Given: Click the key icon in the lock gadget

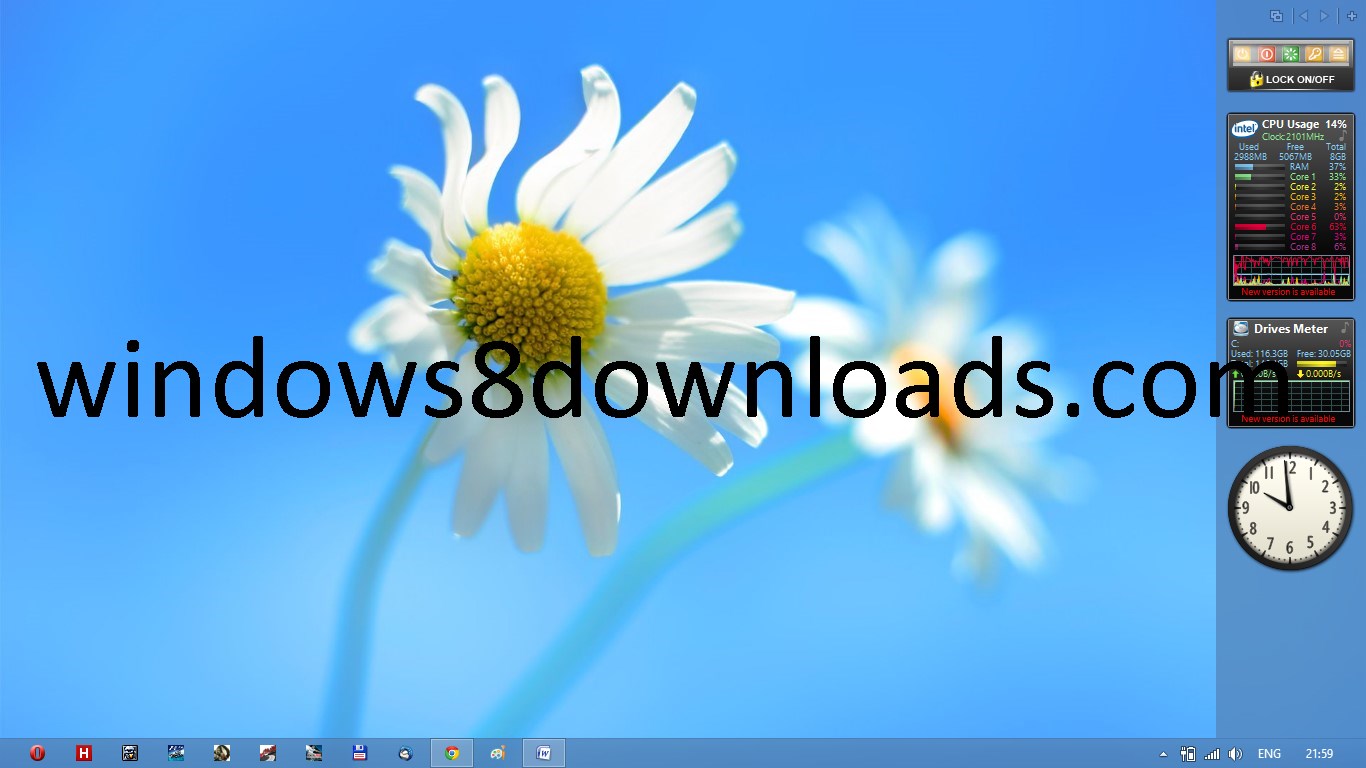Looking at the screenshot, I should pyautogui.click(x=1315, y=54).
